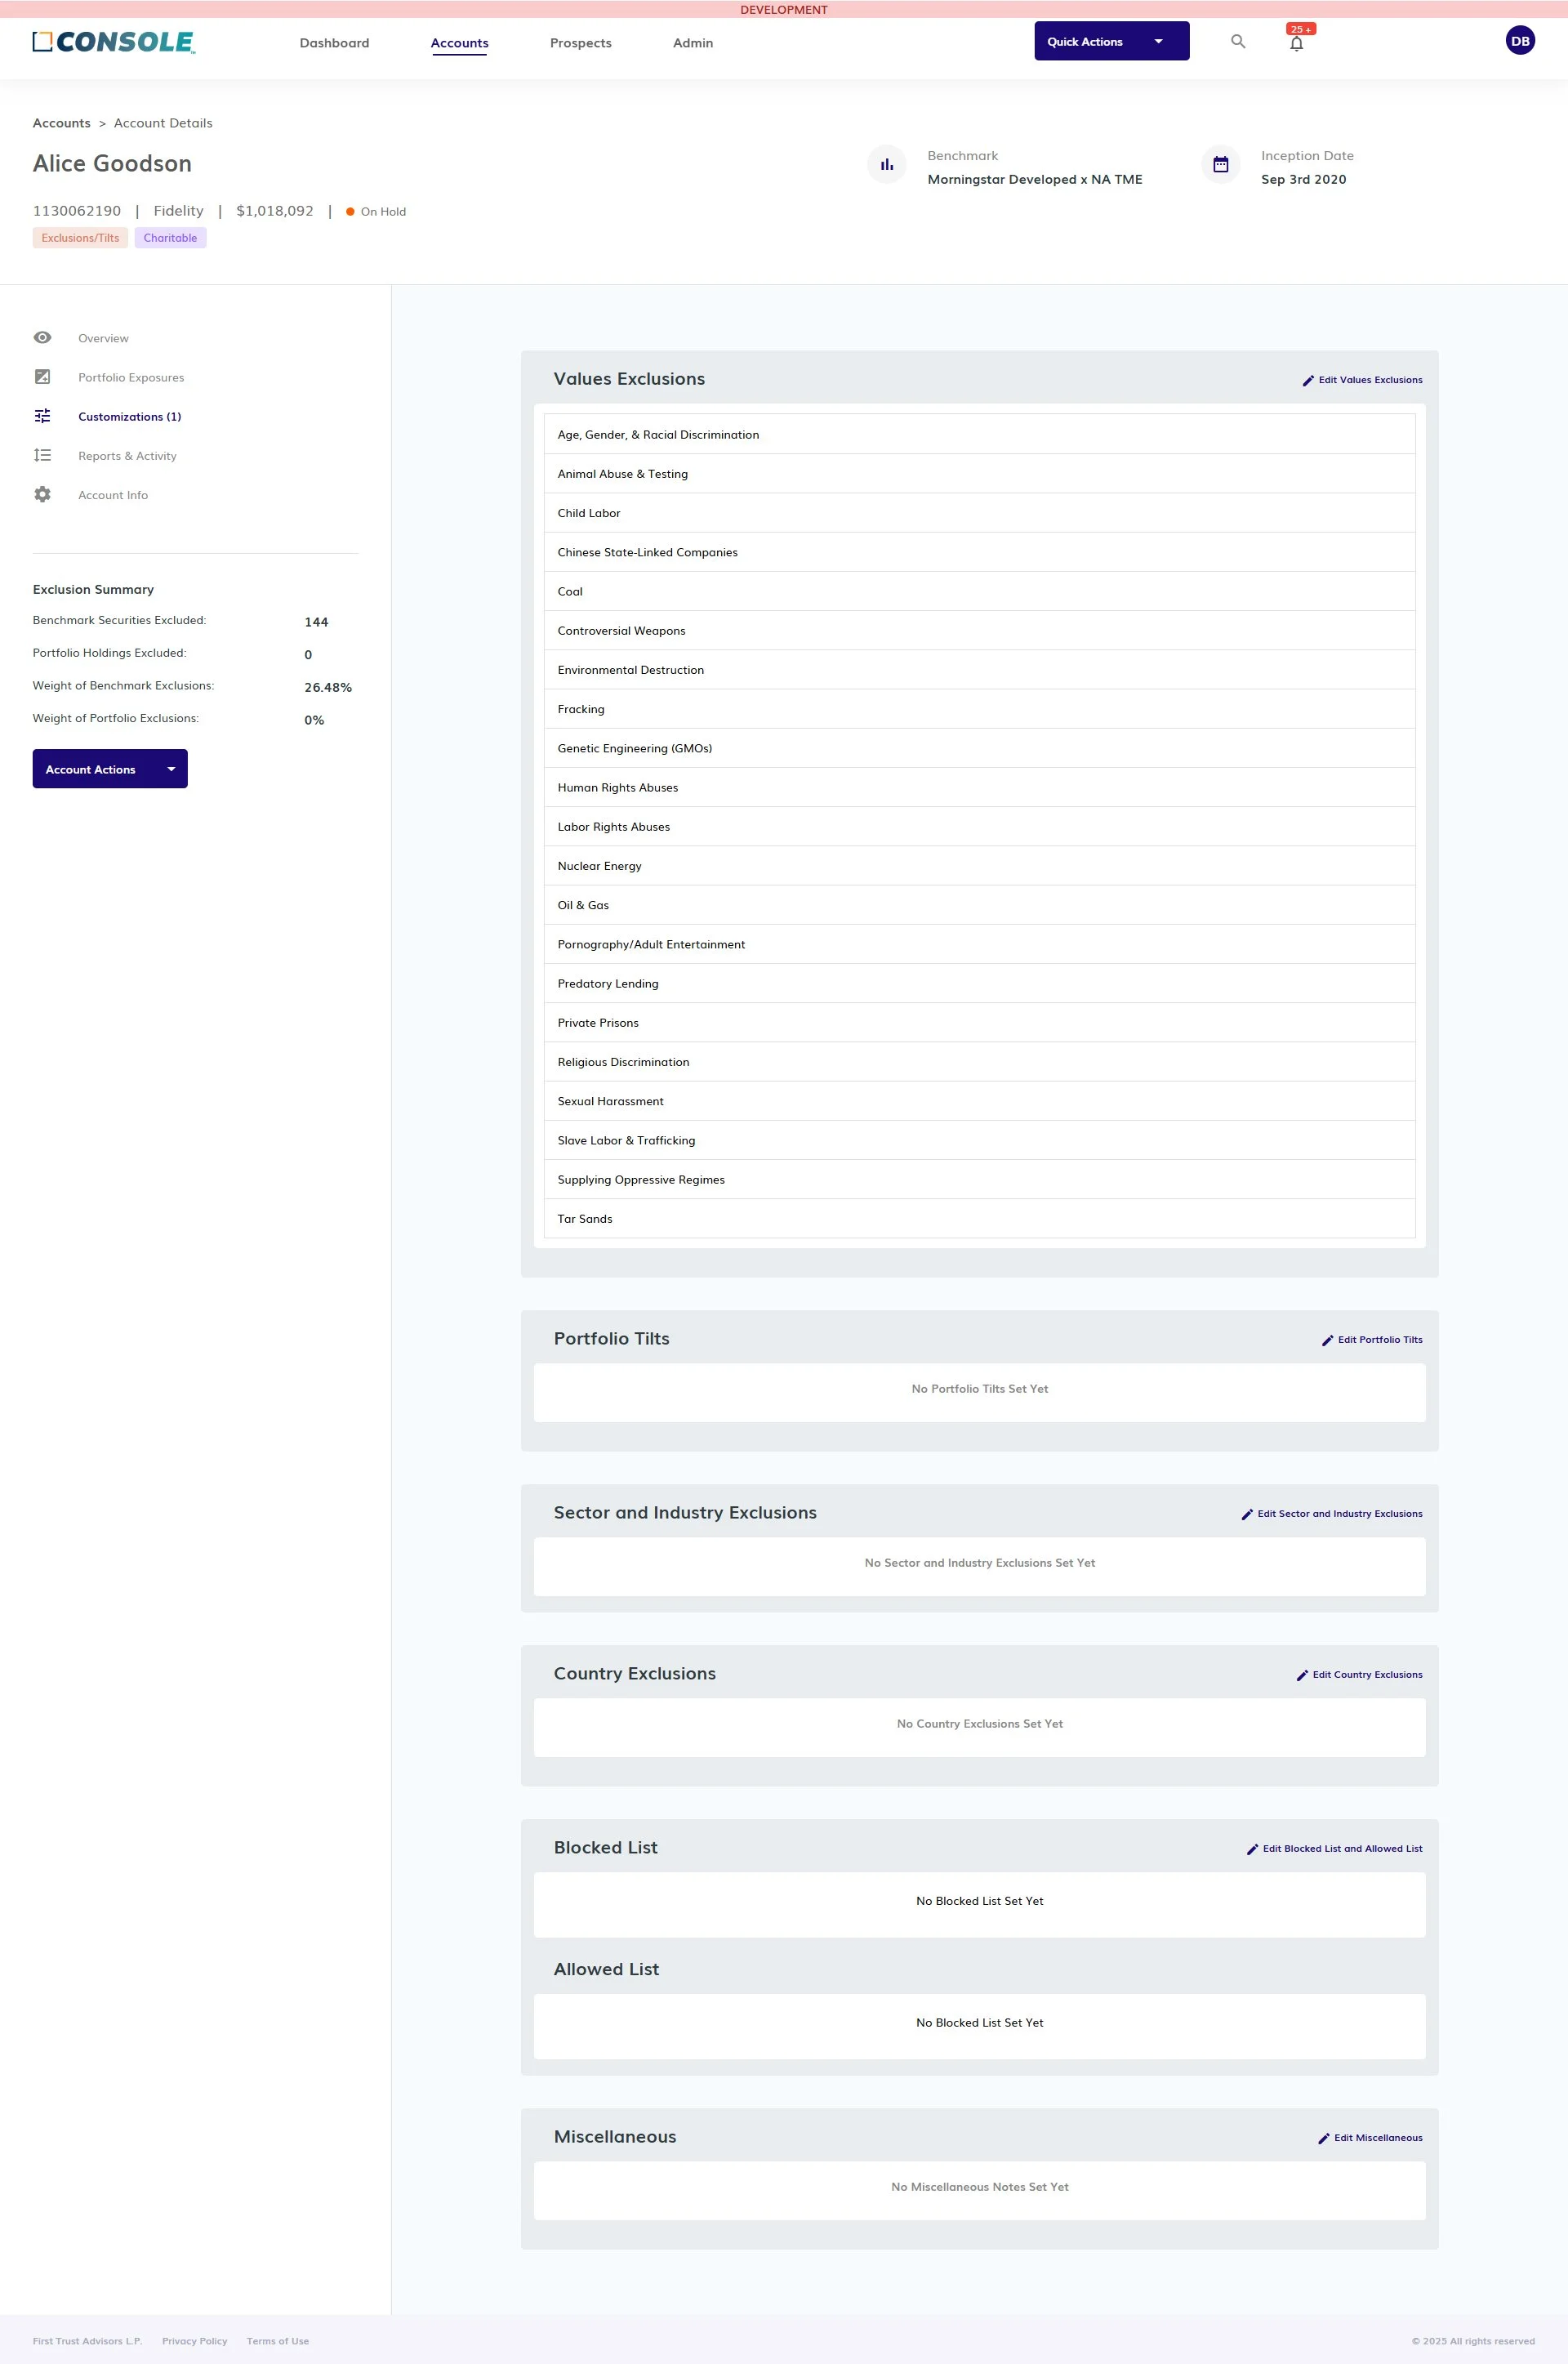Screen dimensions: 1568x2364
Task: Click Edit Portfolio Tilts link
Action: pos(1372,1340)
